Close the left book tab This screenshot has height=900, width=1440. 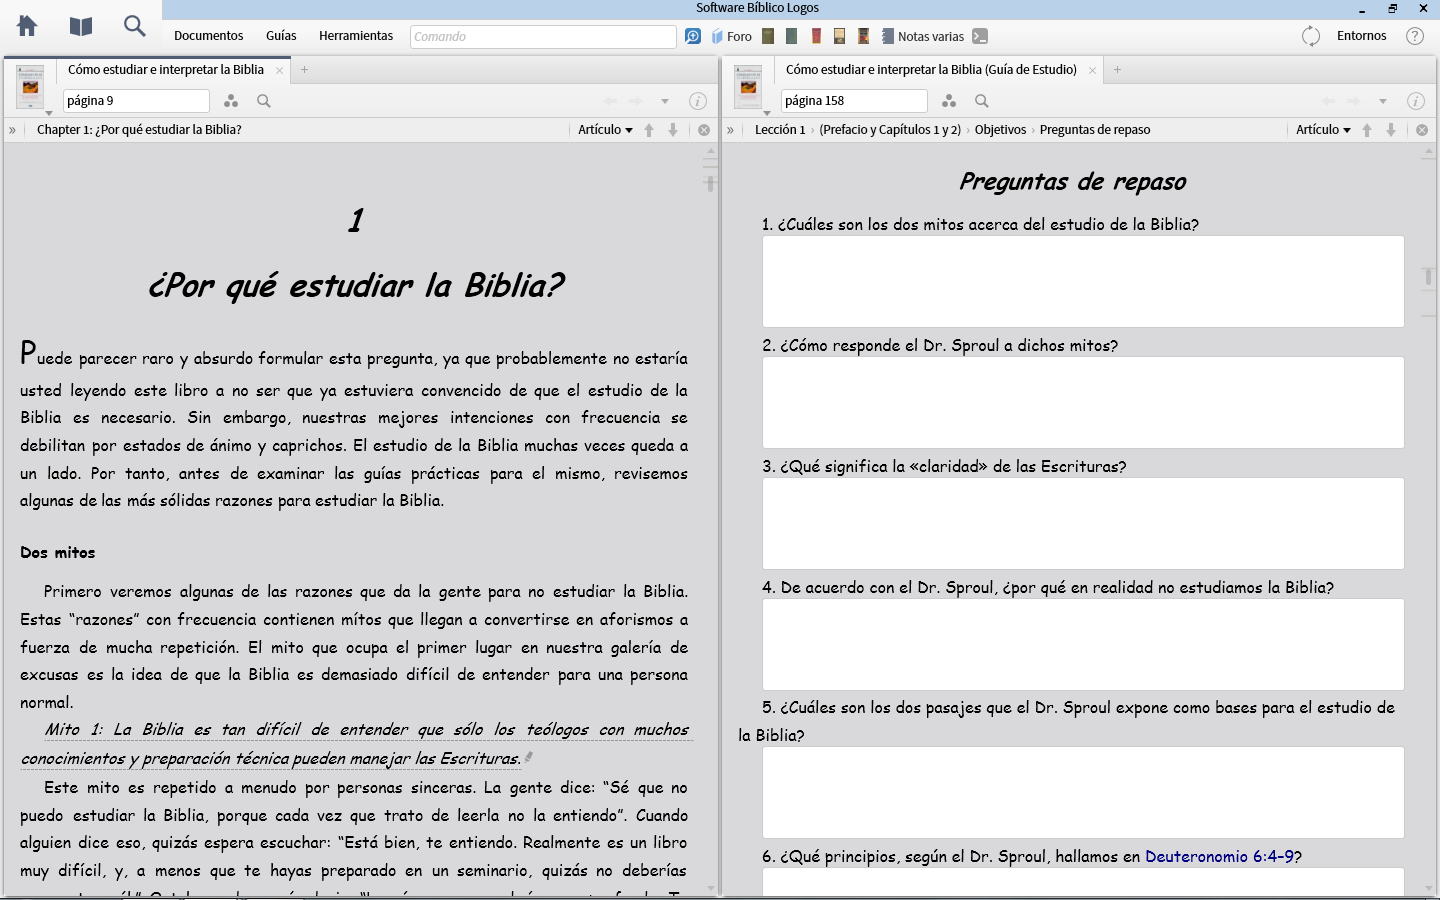pyautogui.click(x=280, y=70)
